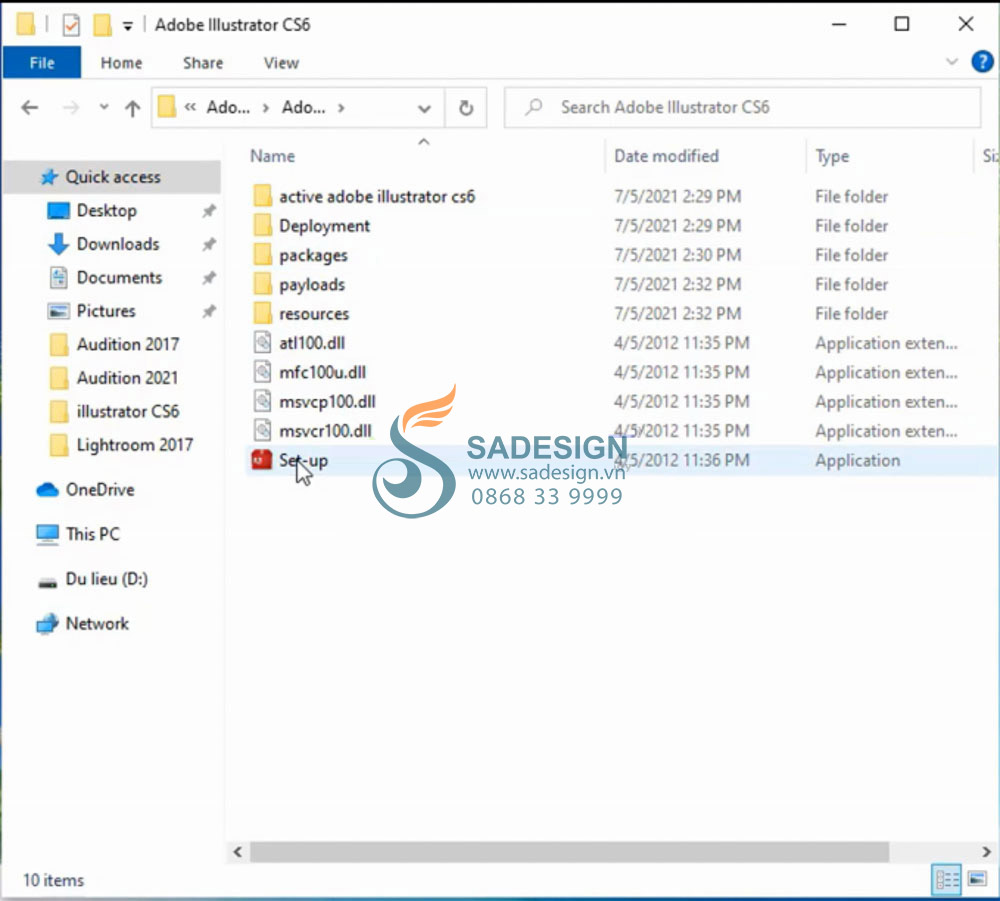Viewport: 1000px width, 901px height.
Task: Click the mfc100u.dll file icon
Action: click(262, 372)
